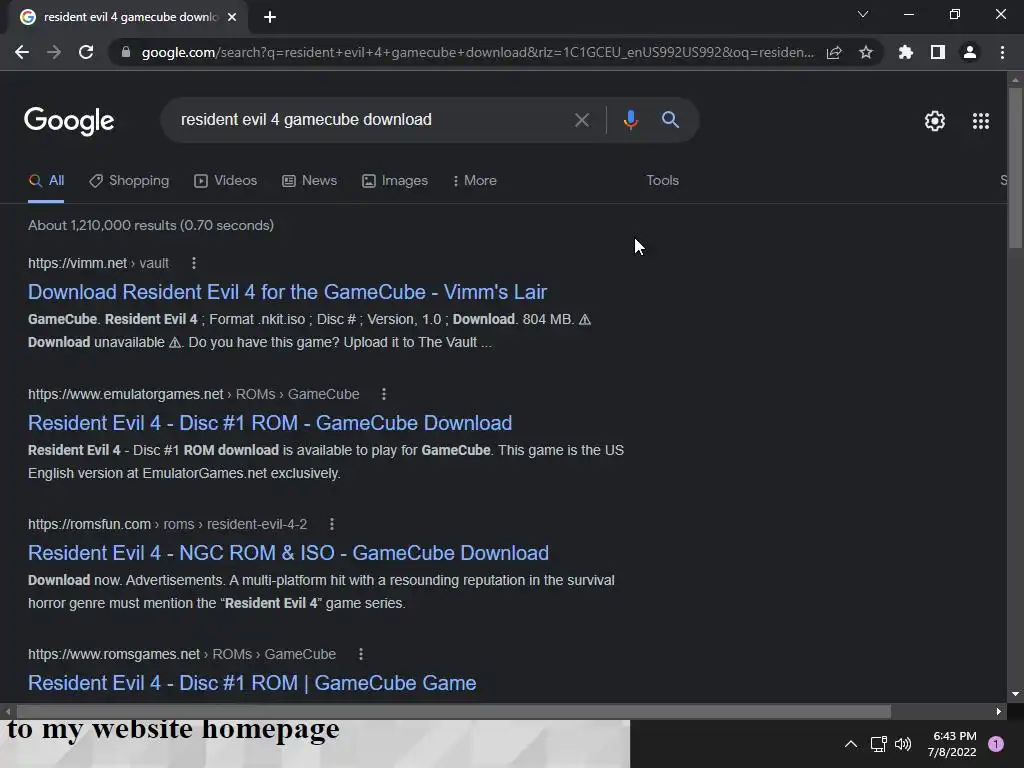Start voice search with microphone icon
The height and width of the screenshot is (768, 1024).
630,120
